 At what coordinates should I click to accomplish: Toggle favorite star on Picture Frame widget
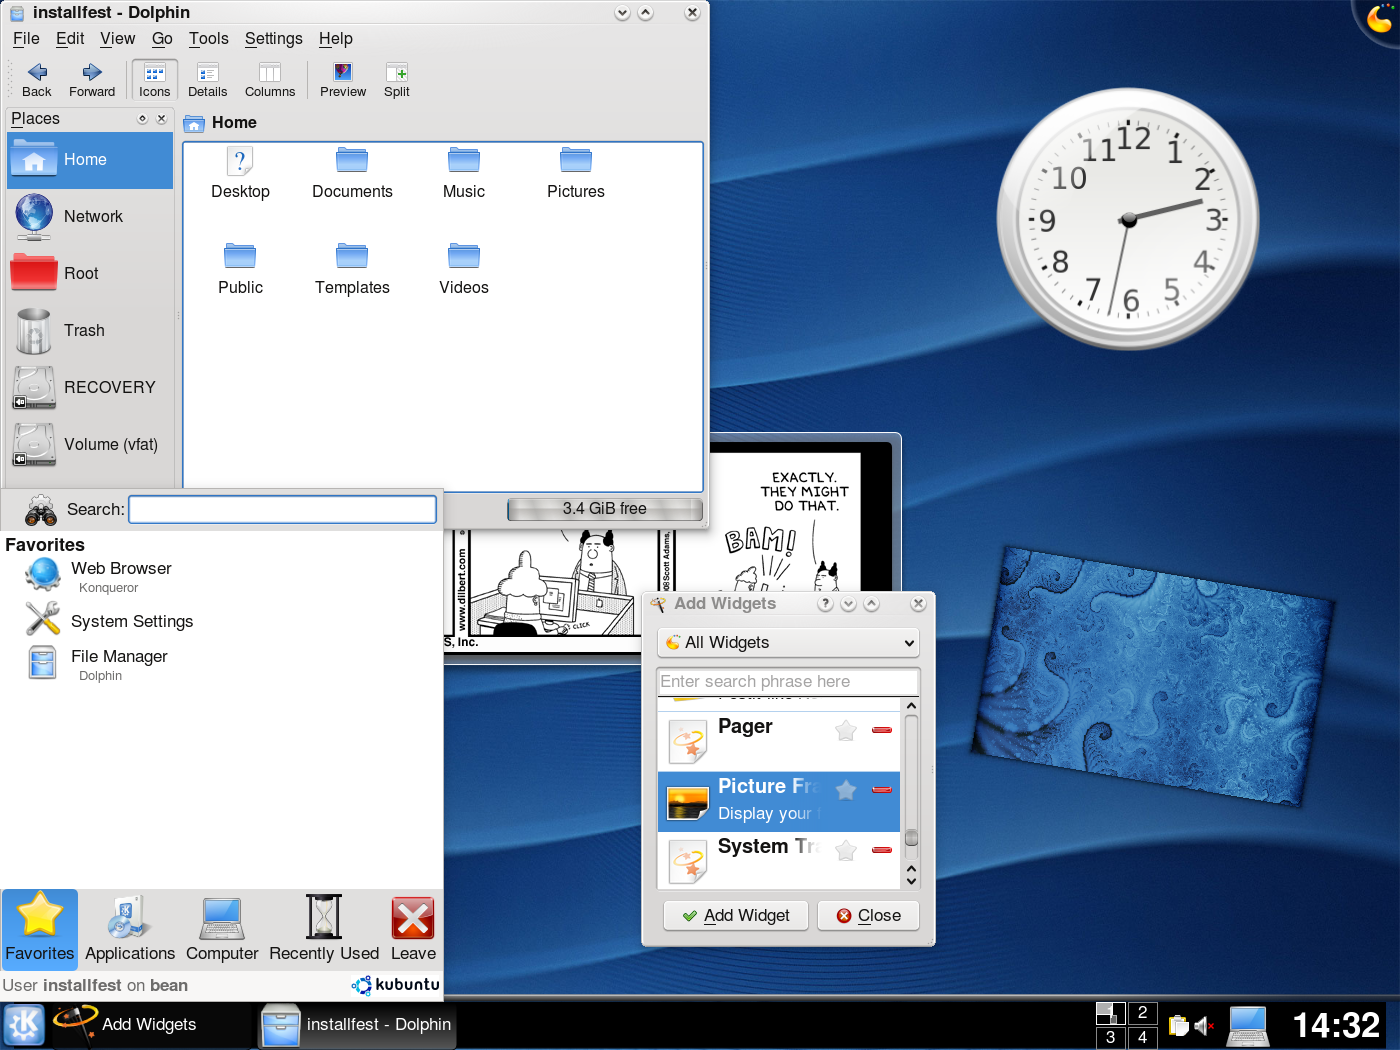coord(845,790)
